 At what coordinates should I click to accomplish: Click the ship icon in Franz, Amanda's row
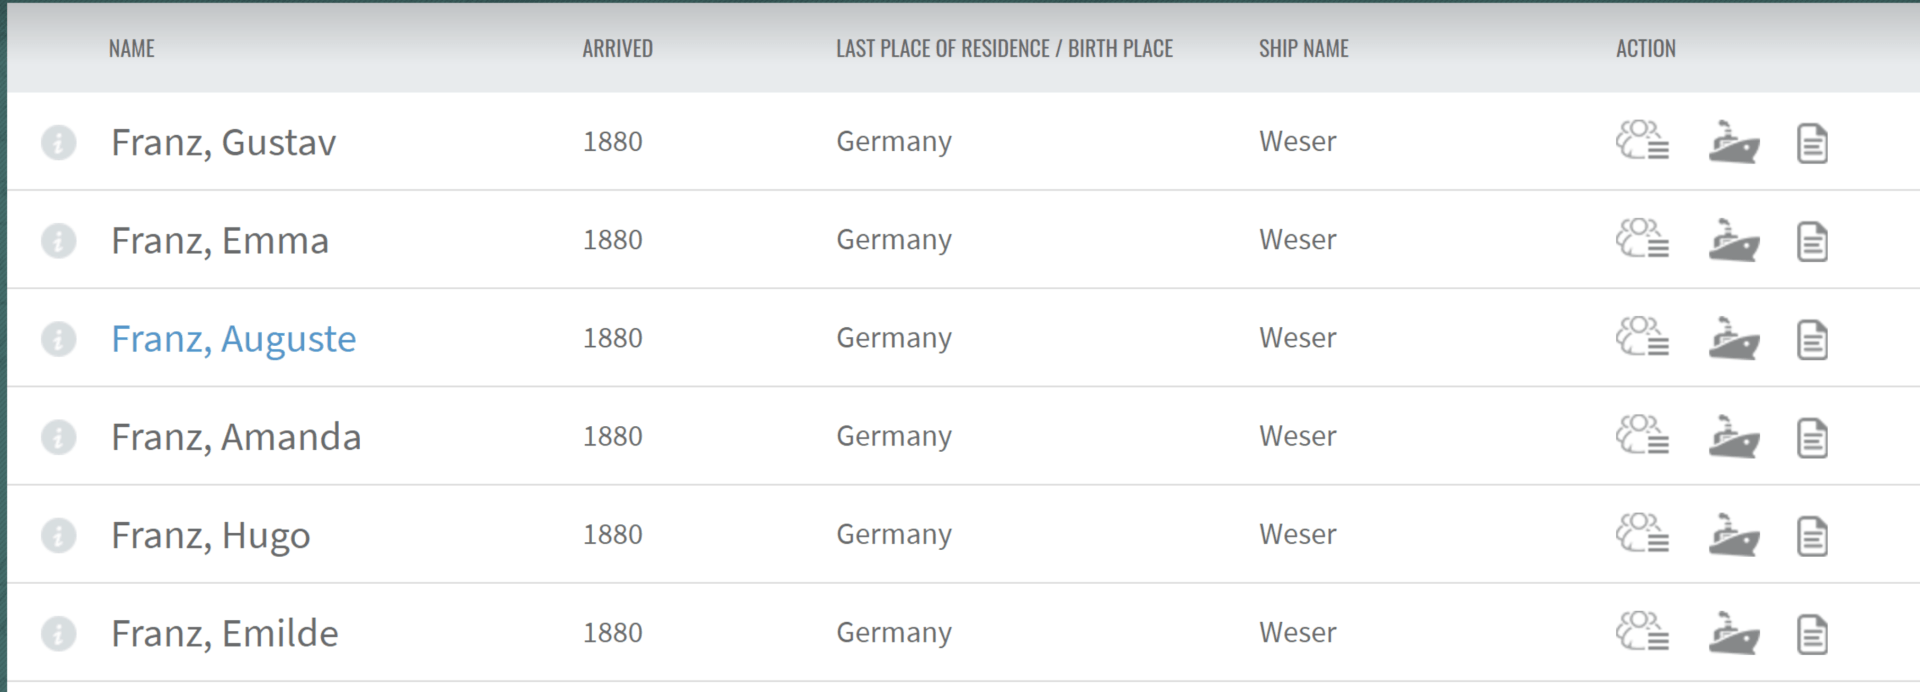click(x=1733, y=436)
